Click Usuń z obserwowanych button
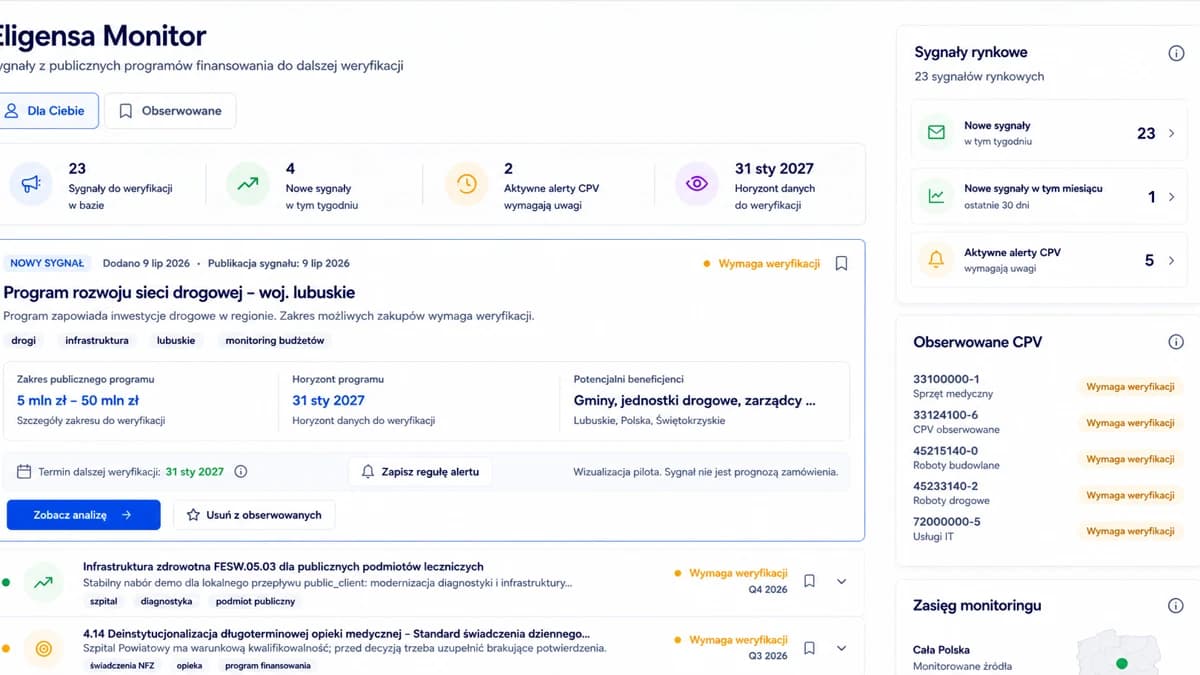The height and width of the screenshot is (675, 1200). tap(254, 515)
